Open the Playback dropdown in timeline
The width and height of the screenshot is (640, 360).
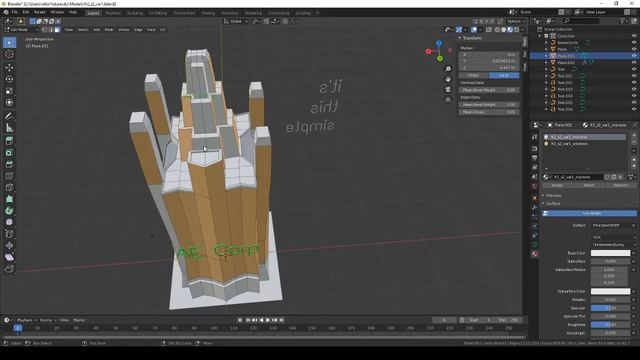point(27,320)
